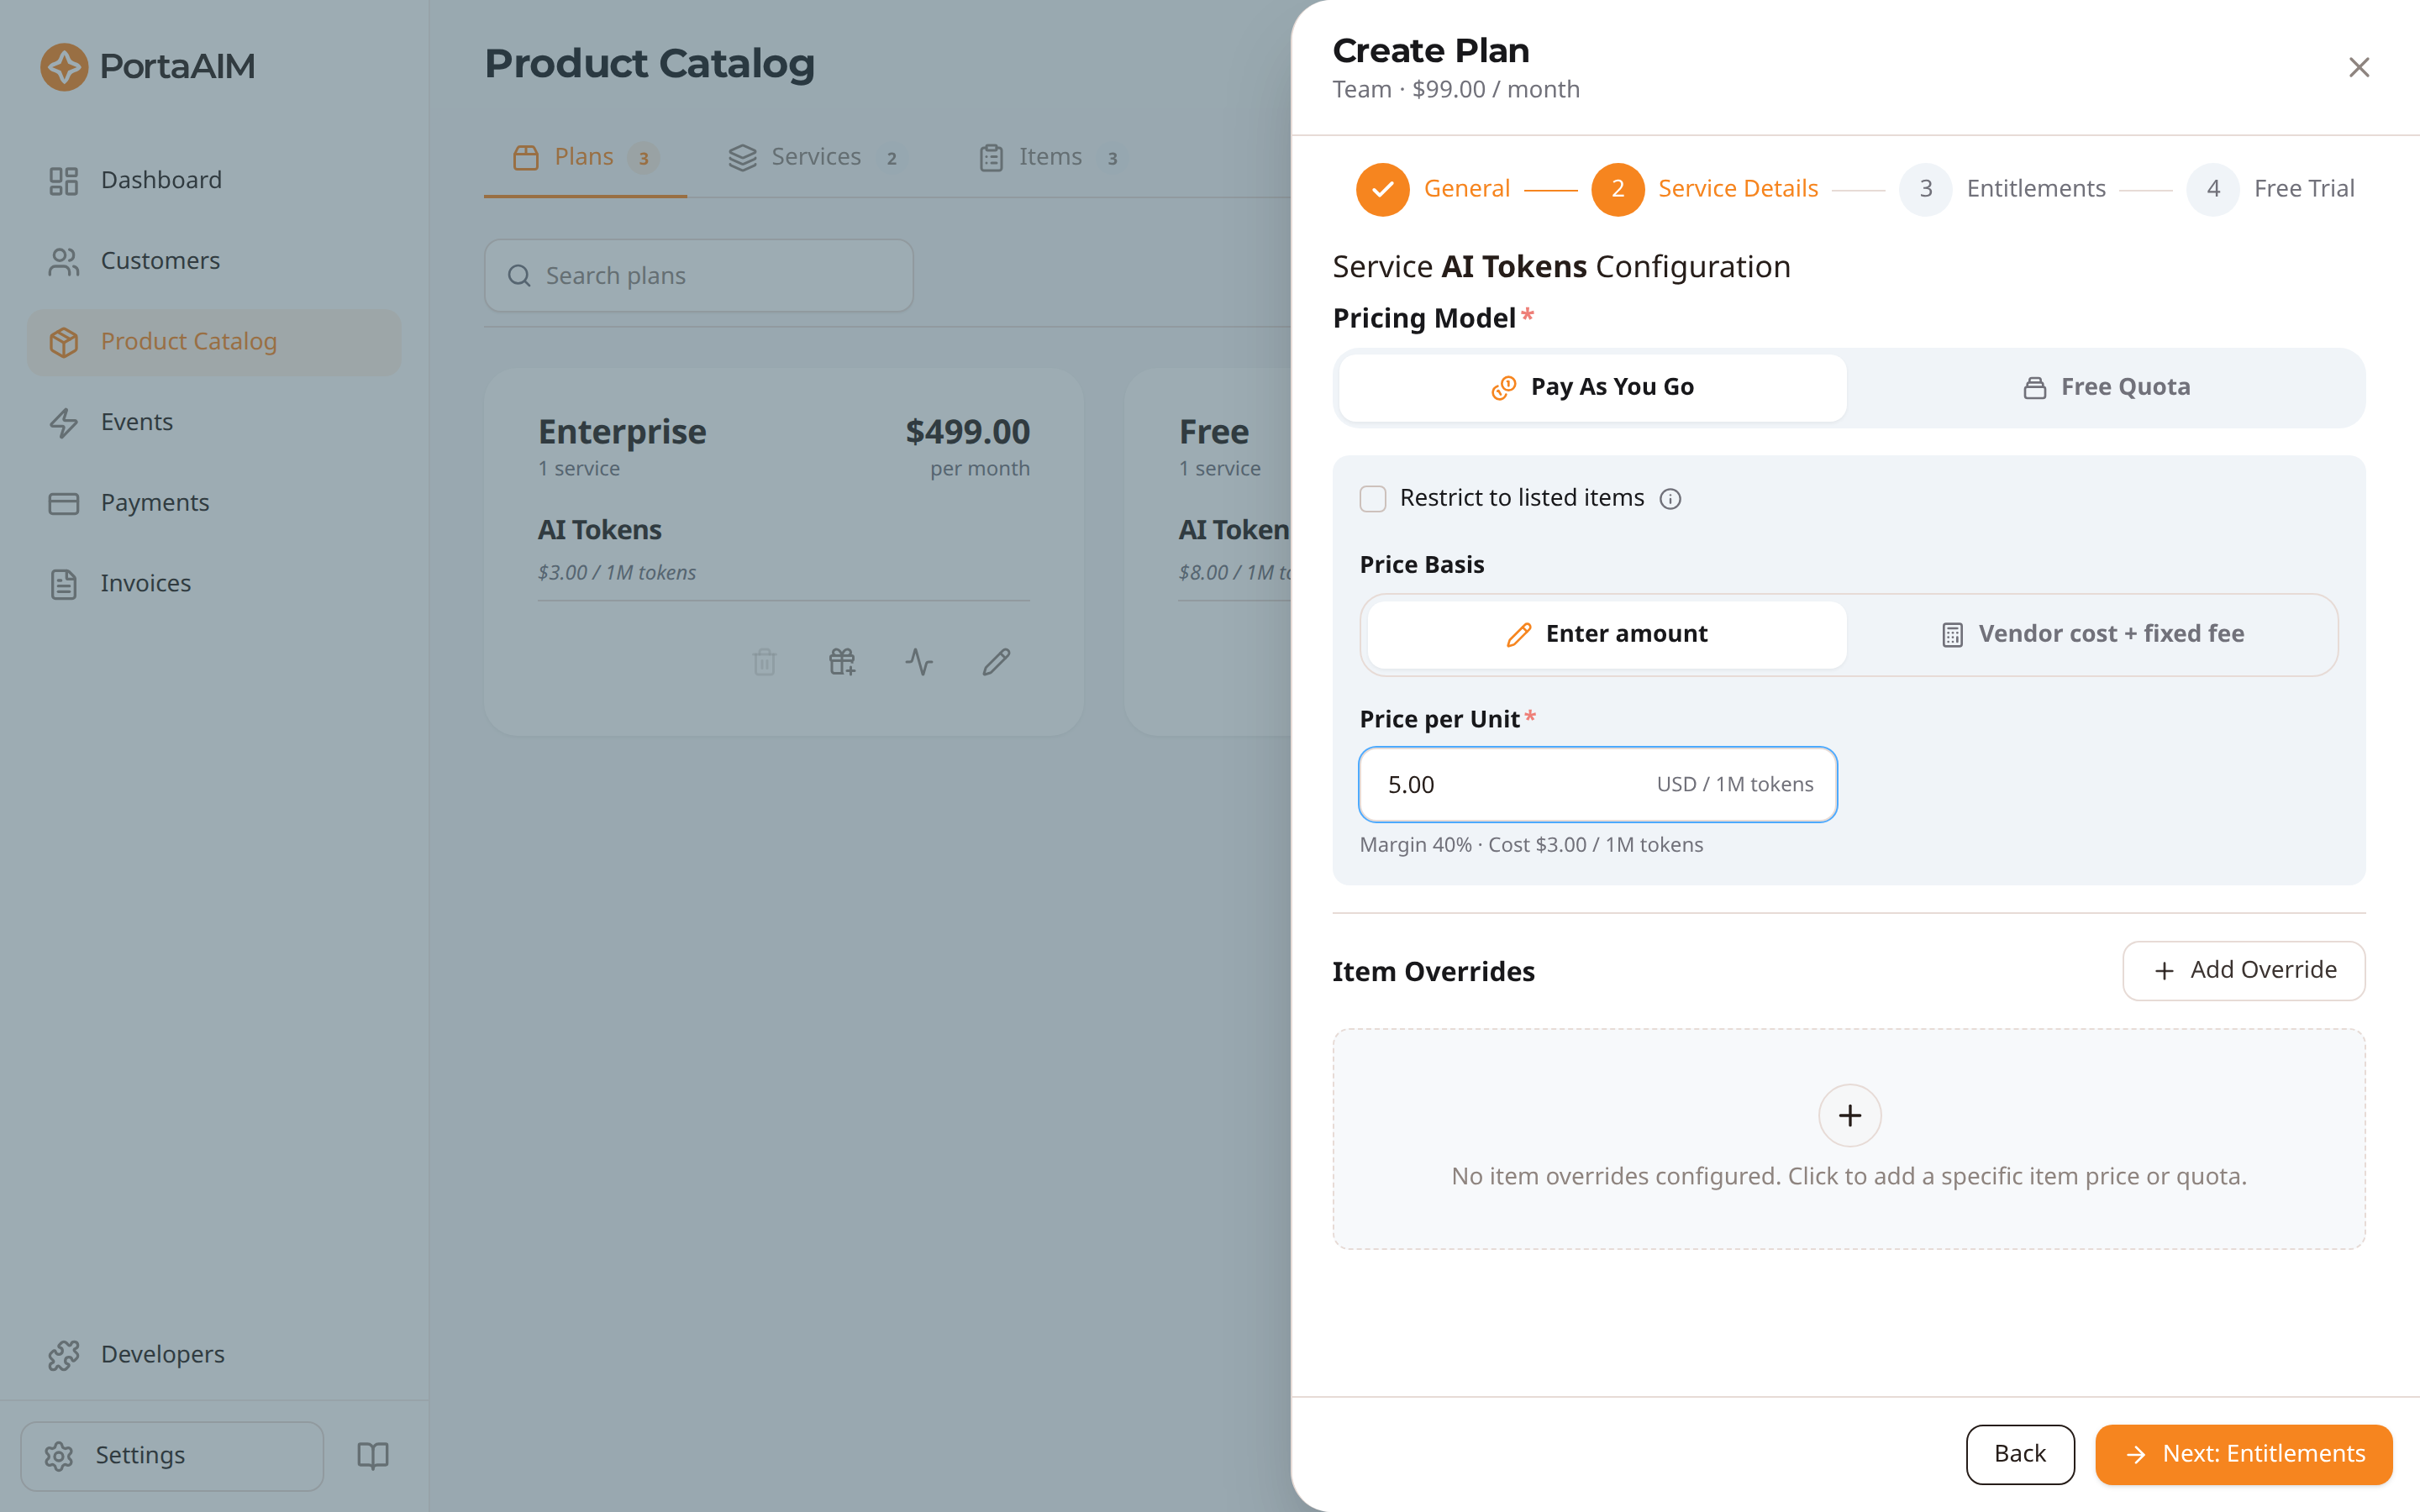The width and height of the screenshot is (2420, 1512).
Task: Edit Enterprise plan with the pencil icon
Action: (996, 661)
